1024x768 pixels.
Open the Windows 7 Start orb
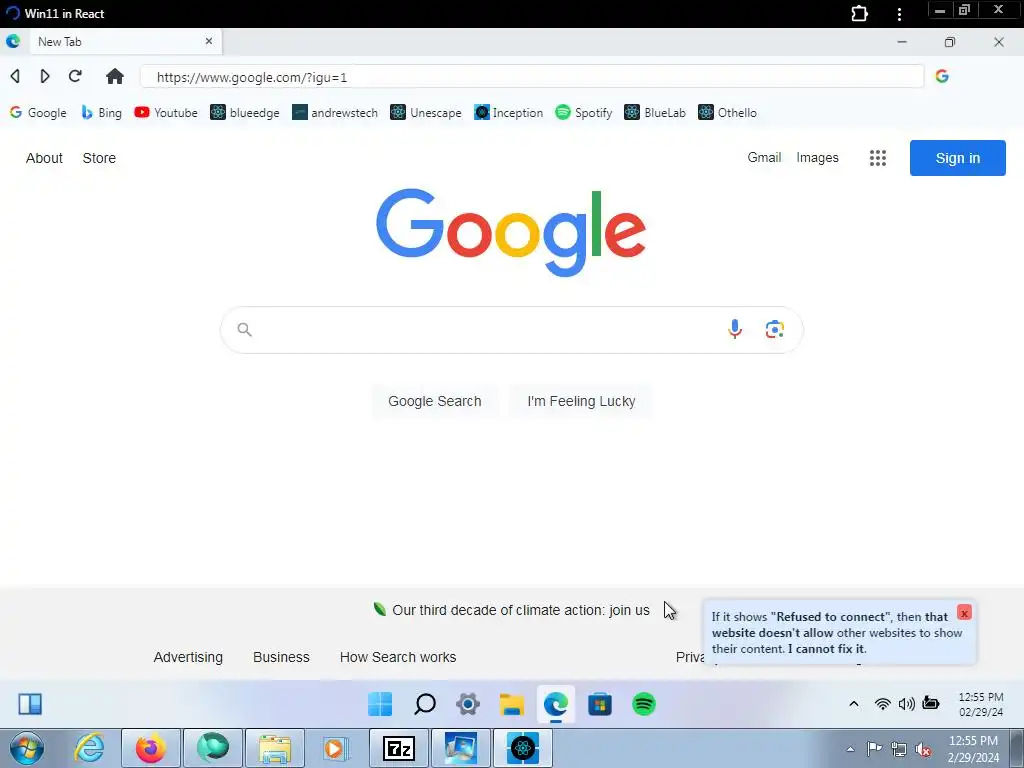tap(26, 748)
